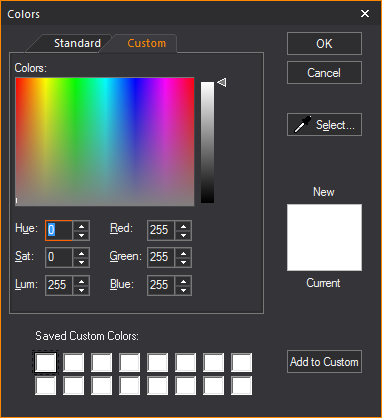Select fourth saved custom color, bottom row

click(x=130, y=385)
